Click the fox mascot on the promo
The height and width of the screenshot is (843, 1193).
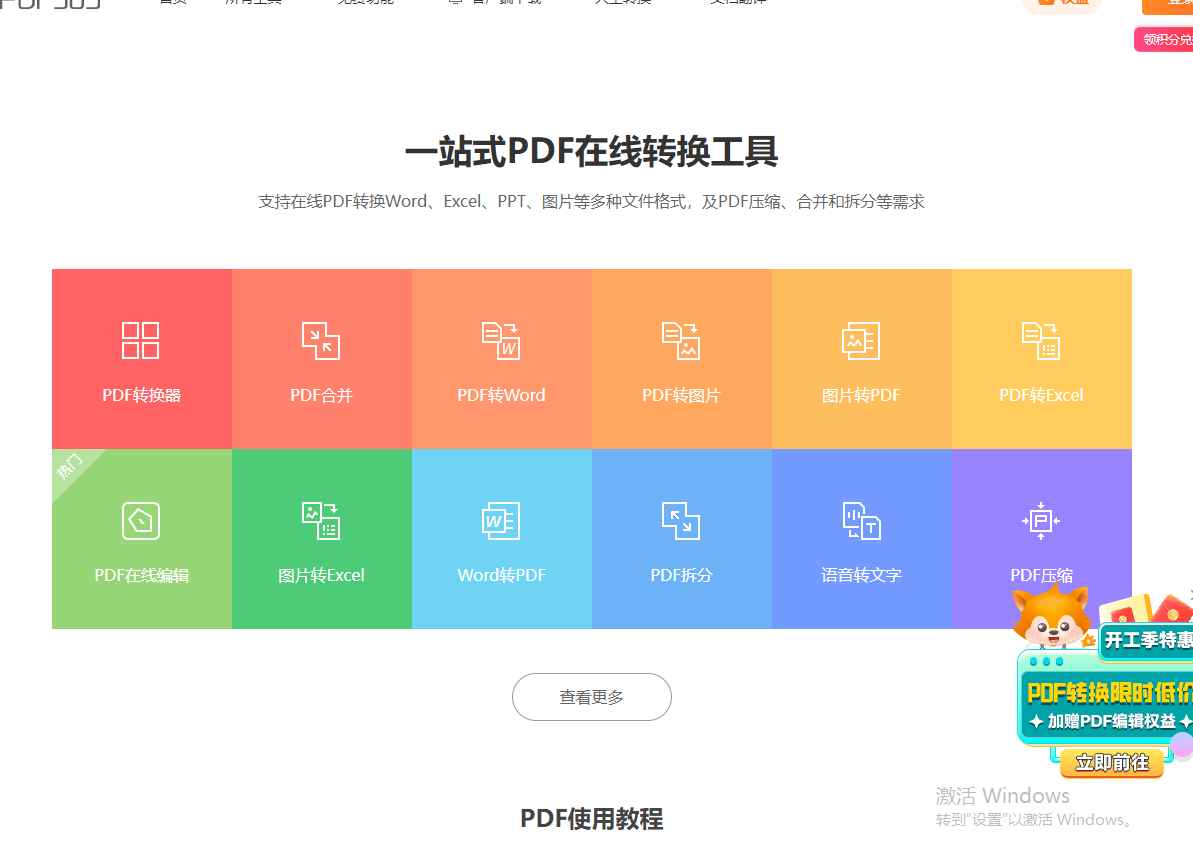pyautogui.click(x=1052, y=616)
